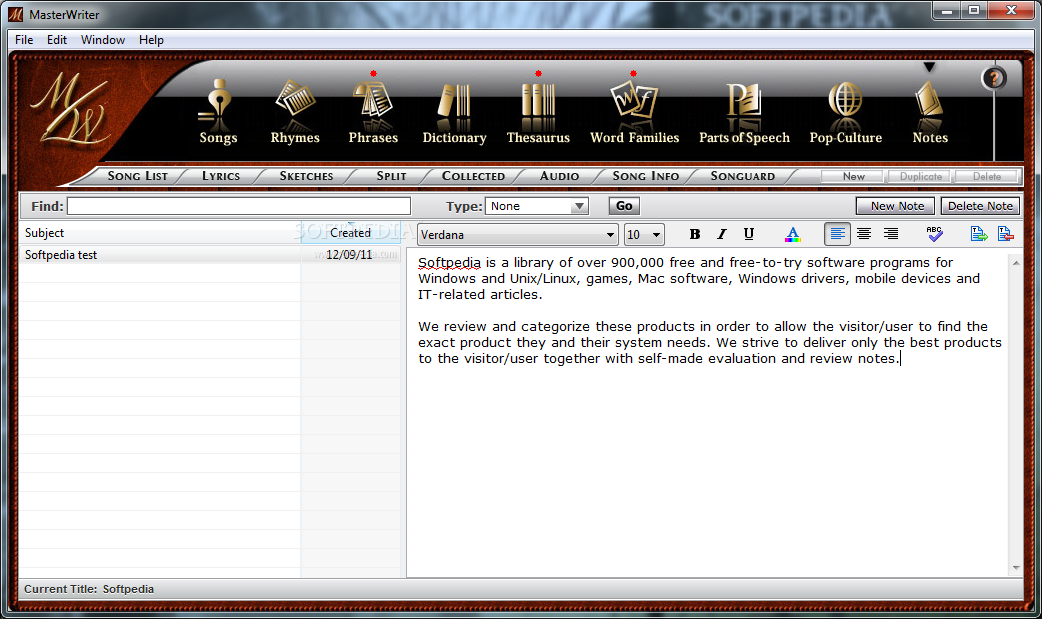Click the red arrow document icon
Screen dimensions: 1042x619
[x=1005, y=234]
